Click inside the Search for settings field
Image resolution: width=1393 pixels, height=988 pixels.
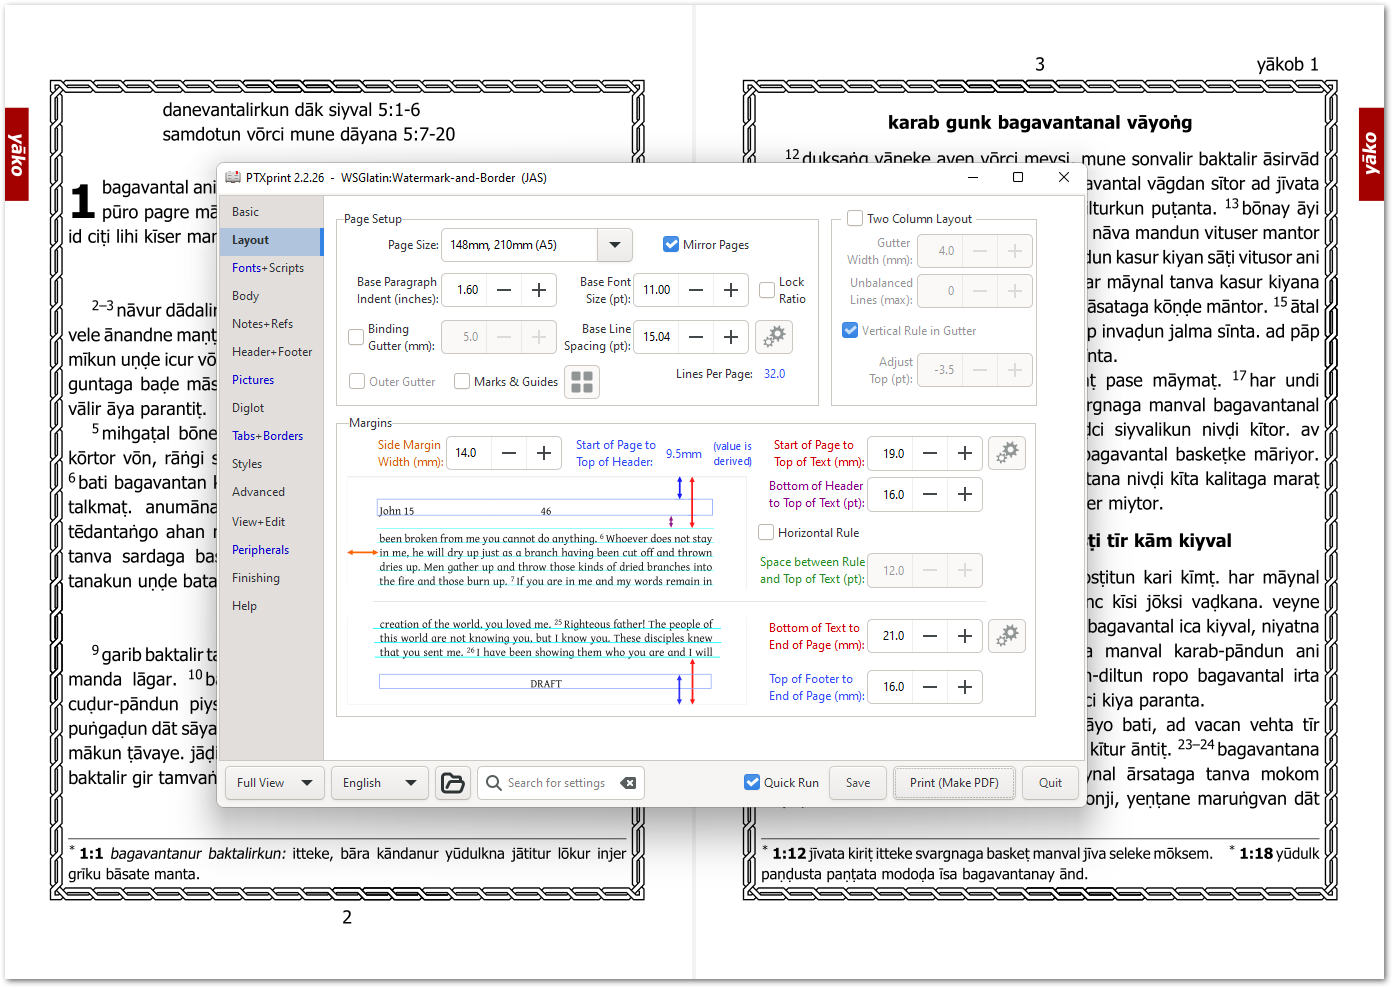tap(555, 782)
